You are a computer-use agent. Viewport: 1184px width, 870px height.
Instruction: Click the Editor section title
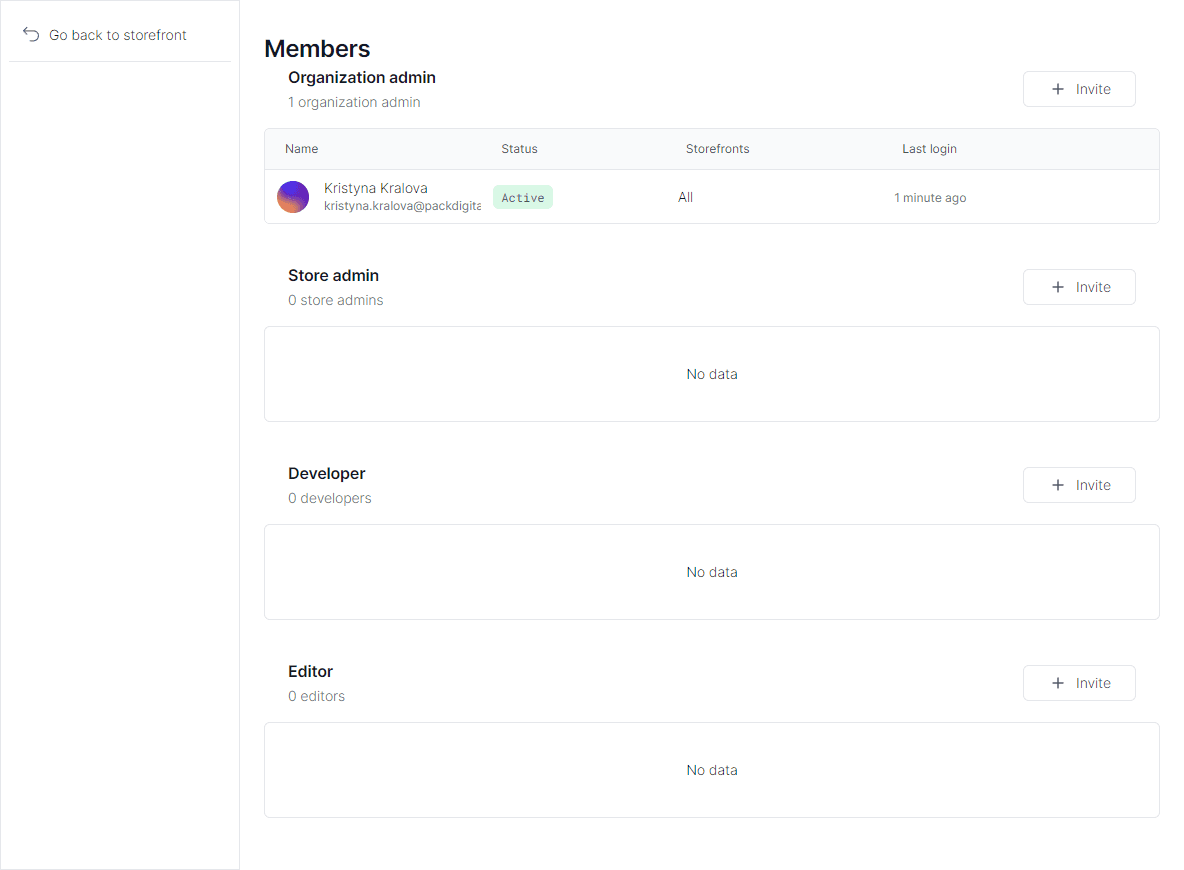tap(310, 671)
